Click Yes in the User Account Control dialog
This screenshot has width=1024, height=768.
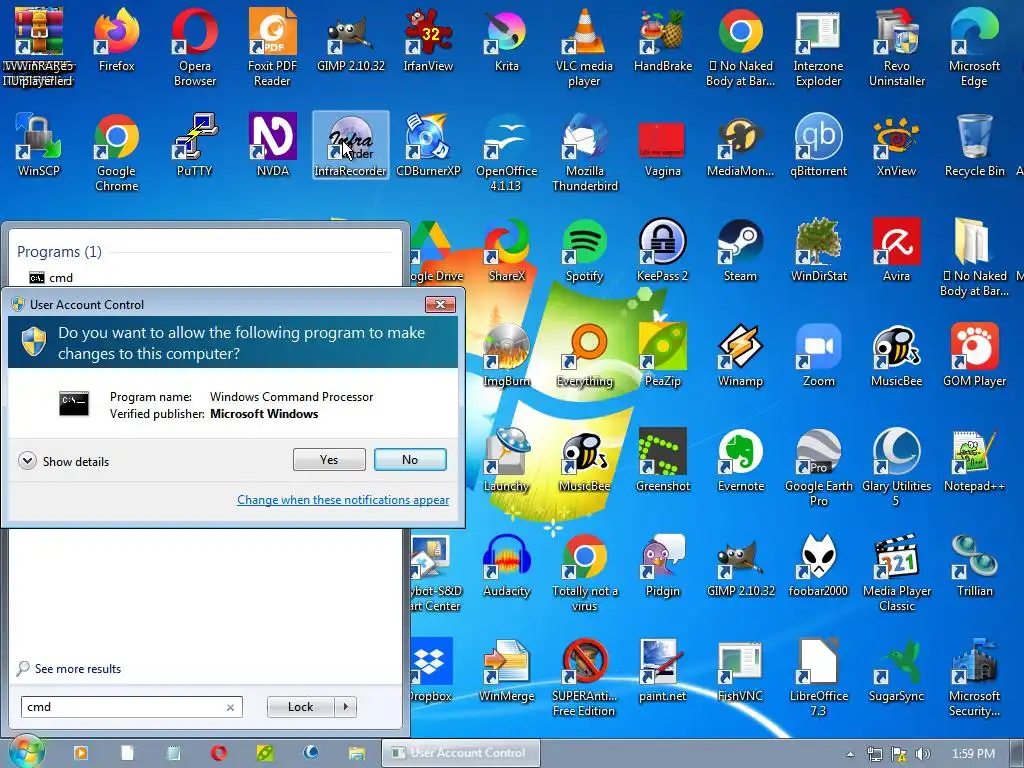(x=329, y=460)
